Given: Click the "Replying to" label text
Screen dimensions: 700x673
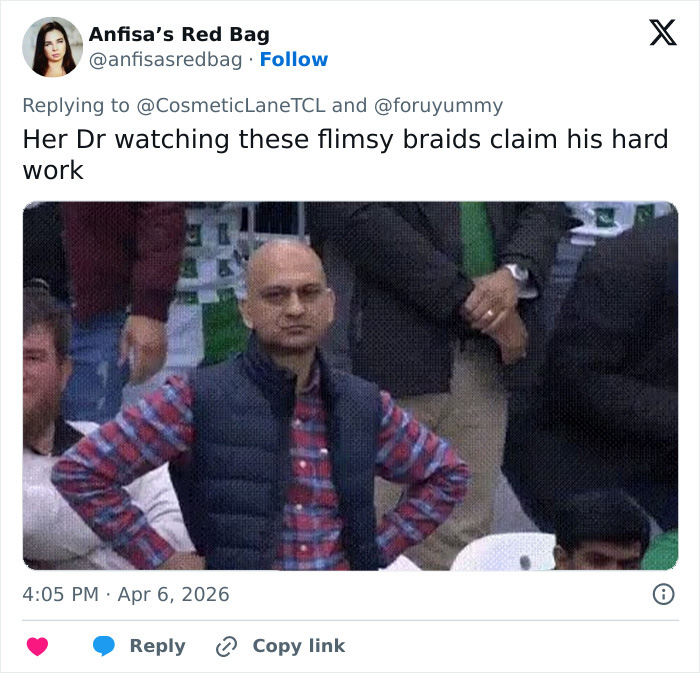Looking at the screenshot, I should 76,106.
